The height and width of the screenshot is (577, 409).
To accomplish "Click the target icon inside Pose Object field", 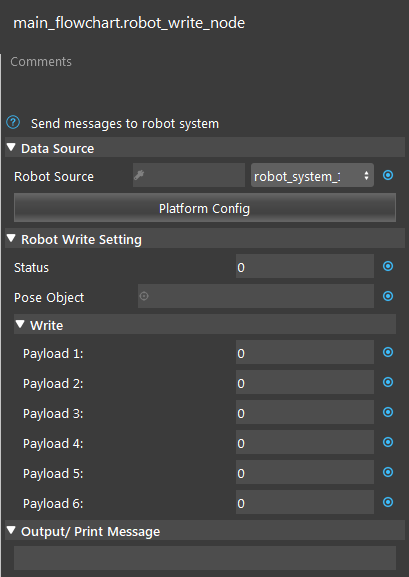I will [144, 296].
